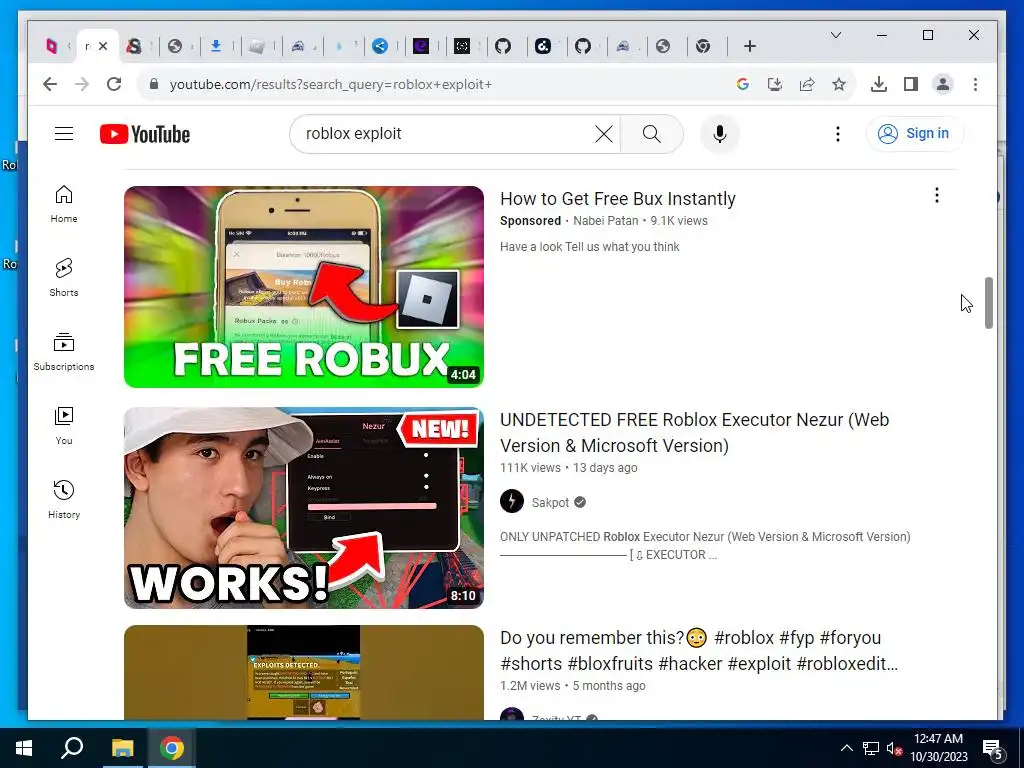The height and width of the screenshot is (768, 1024).
Task: Open the Chrome profile avatar
Action: (943, 84)
